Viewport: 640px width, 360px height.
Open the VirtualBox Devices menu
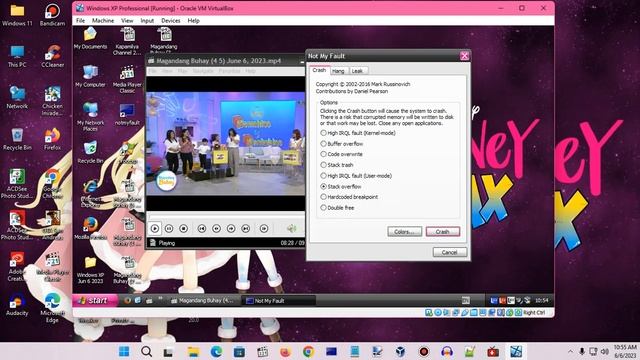pyautogui.click(x=171, y=20)
